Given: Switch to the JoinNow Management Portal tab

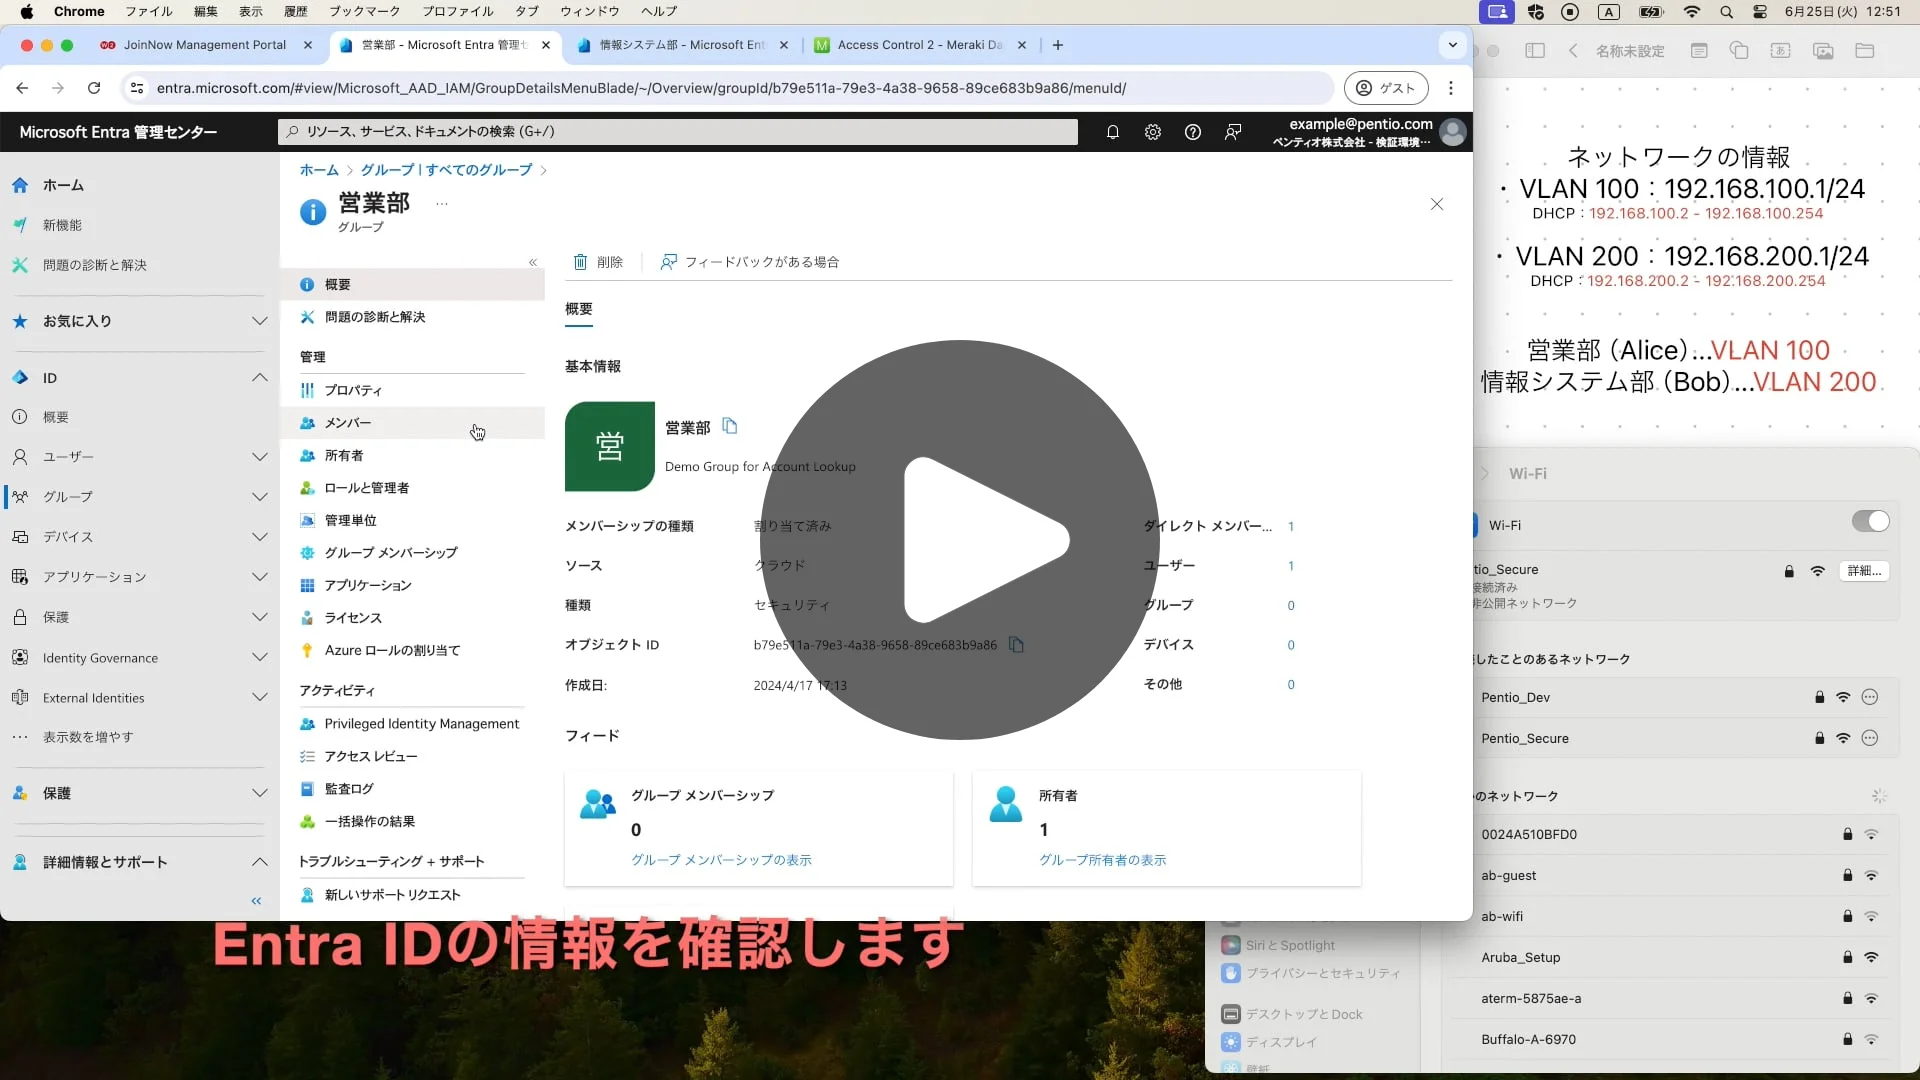Looking at the screenshot, I should pyautogui.click(x=205, y=45).
